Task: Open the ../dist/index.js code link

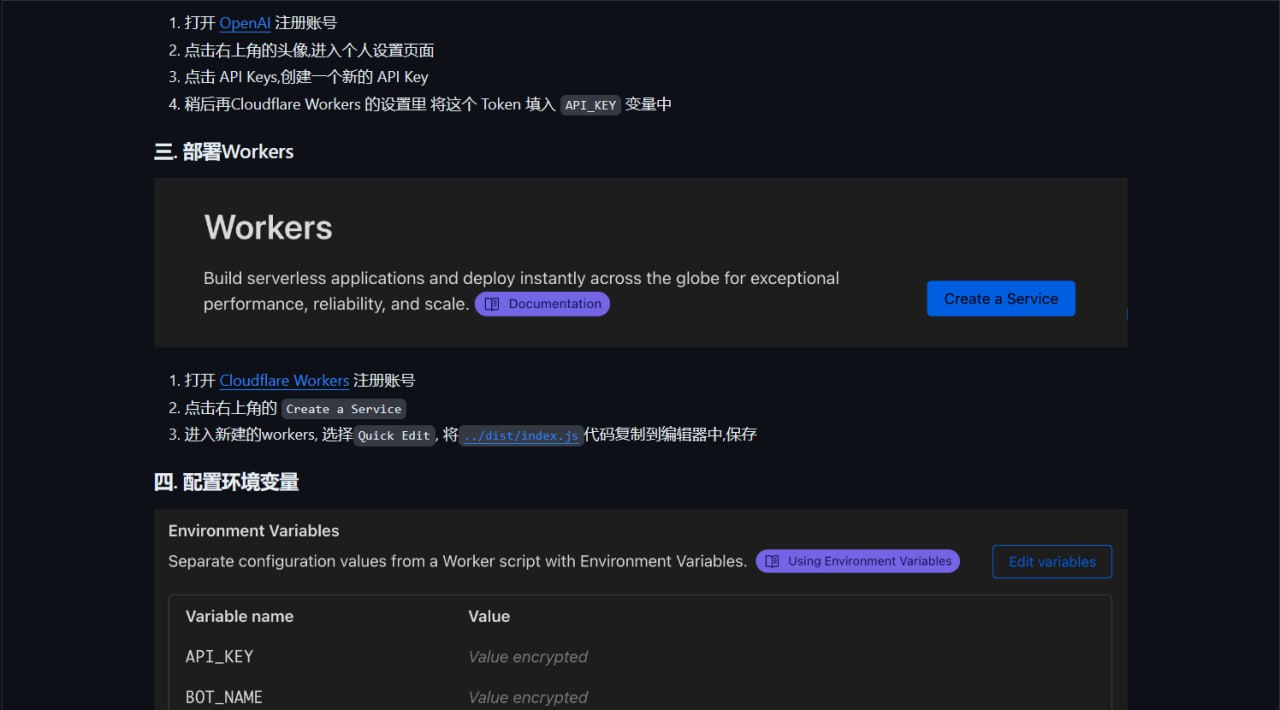Action: 521,436
